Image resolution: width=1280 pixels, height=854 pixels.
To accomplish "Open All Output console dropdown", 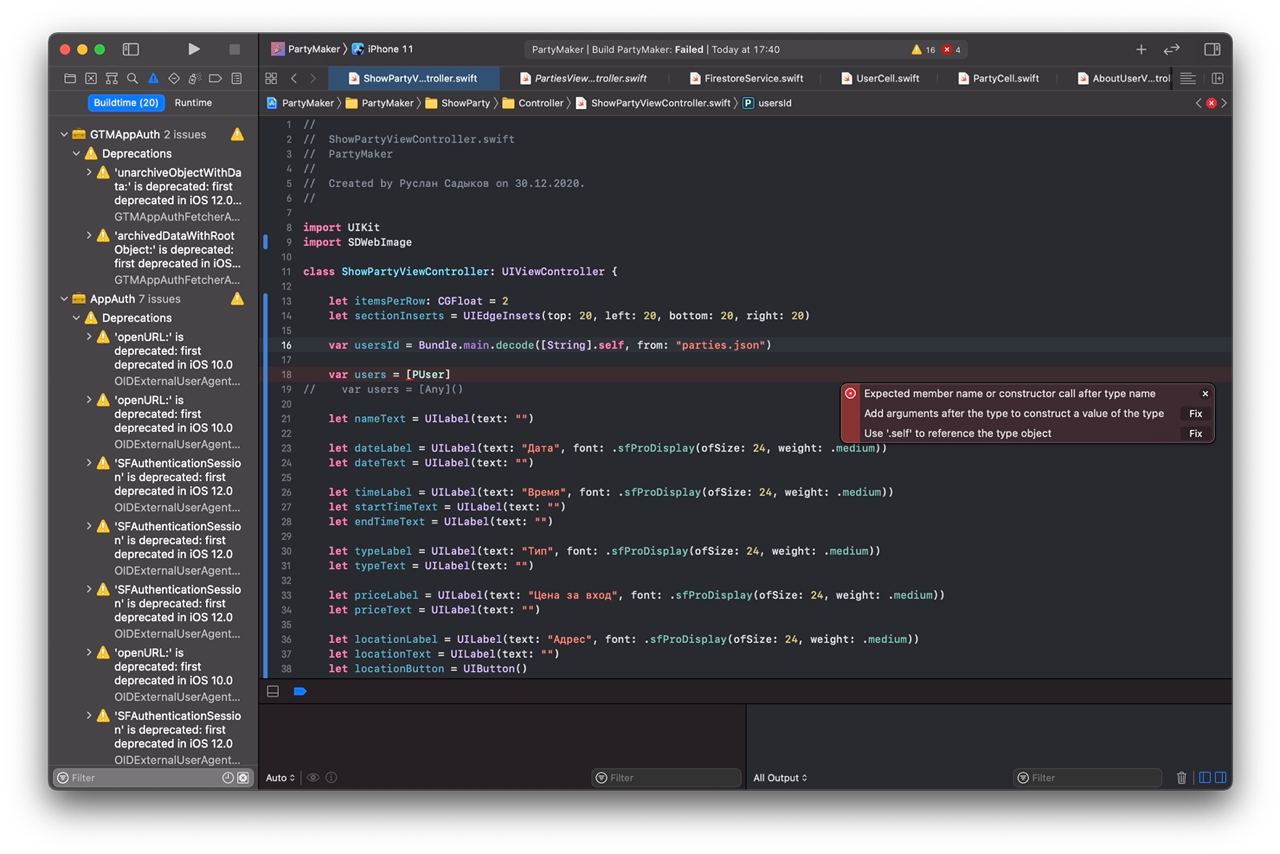I will 780,778.
